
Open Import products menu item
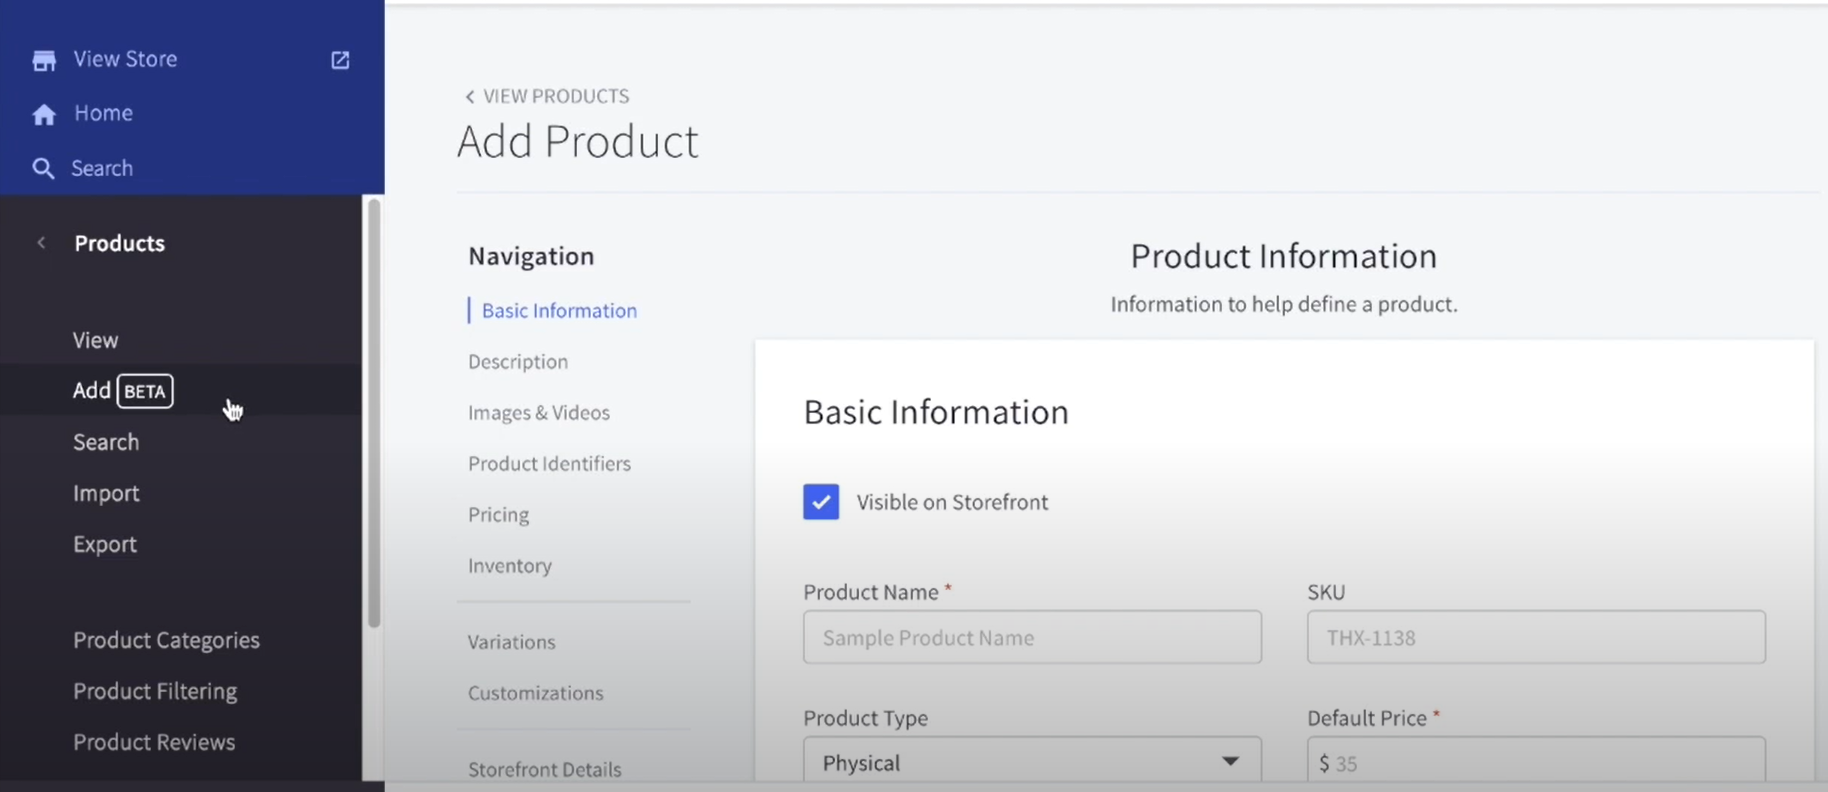click(x=106, y=493)
